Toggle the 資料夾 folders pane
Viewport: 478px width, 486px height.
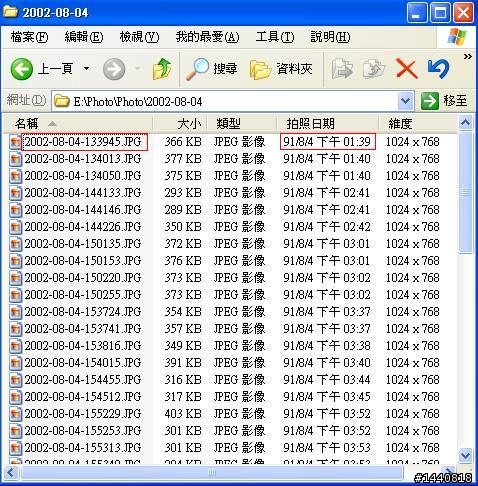[281, 69]
